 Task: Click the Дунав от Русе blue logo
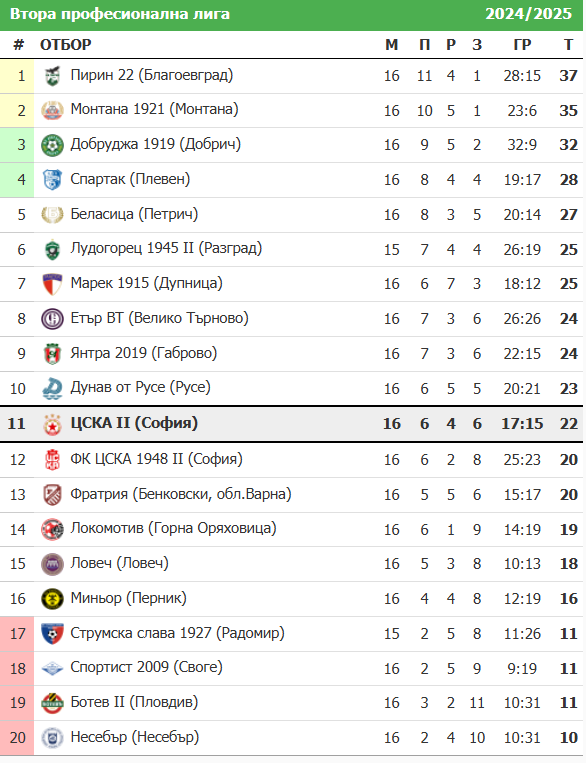(52, 389)
